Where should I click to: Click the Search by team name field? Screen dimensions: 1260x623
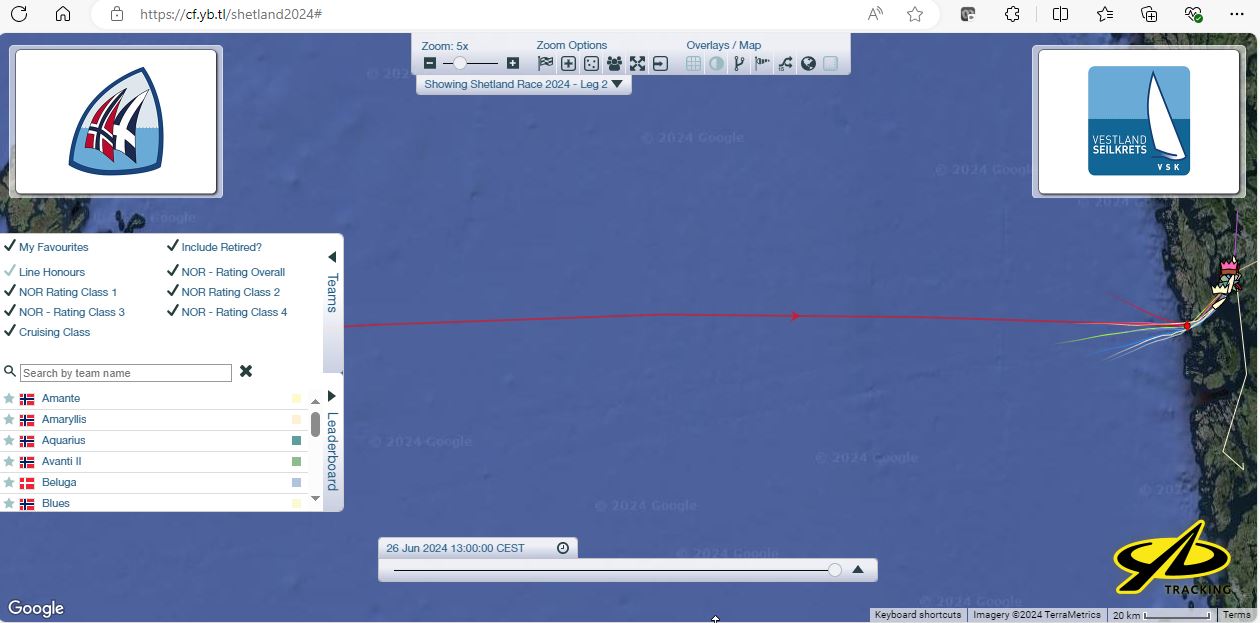pyautogui.click(x=126, y=373)
